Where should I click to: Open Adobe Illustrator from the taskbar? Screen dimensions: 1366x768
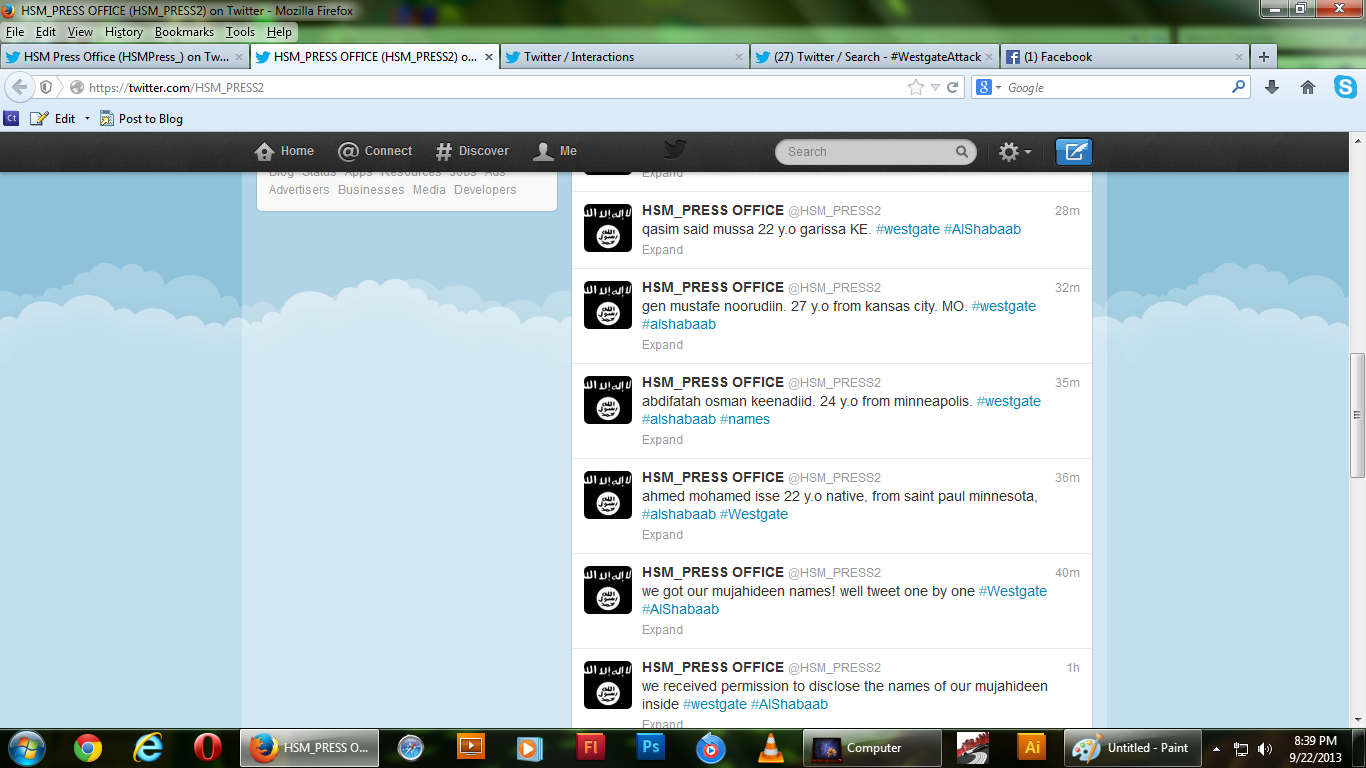pyautogui.click(x=1030, y=747)
